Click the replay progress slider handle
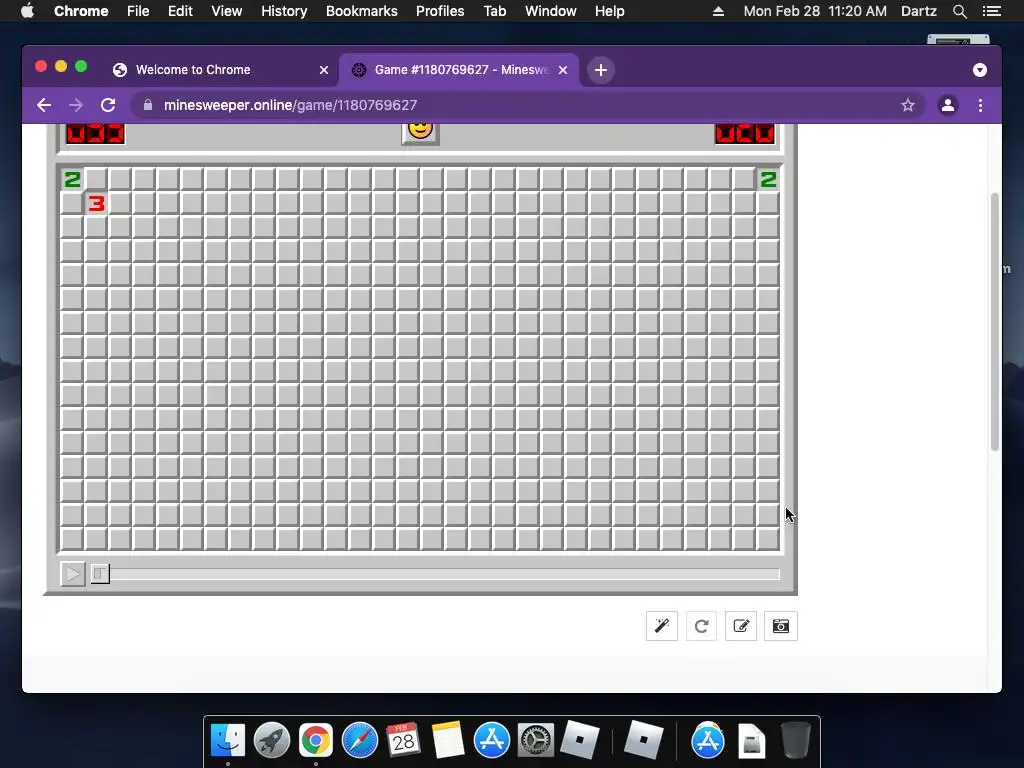This screenshot has width=1024, height=768. (x=99, y=573)
